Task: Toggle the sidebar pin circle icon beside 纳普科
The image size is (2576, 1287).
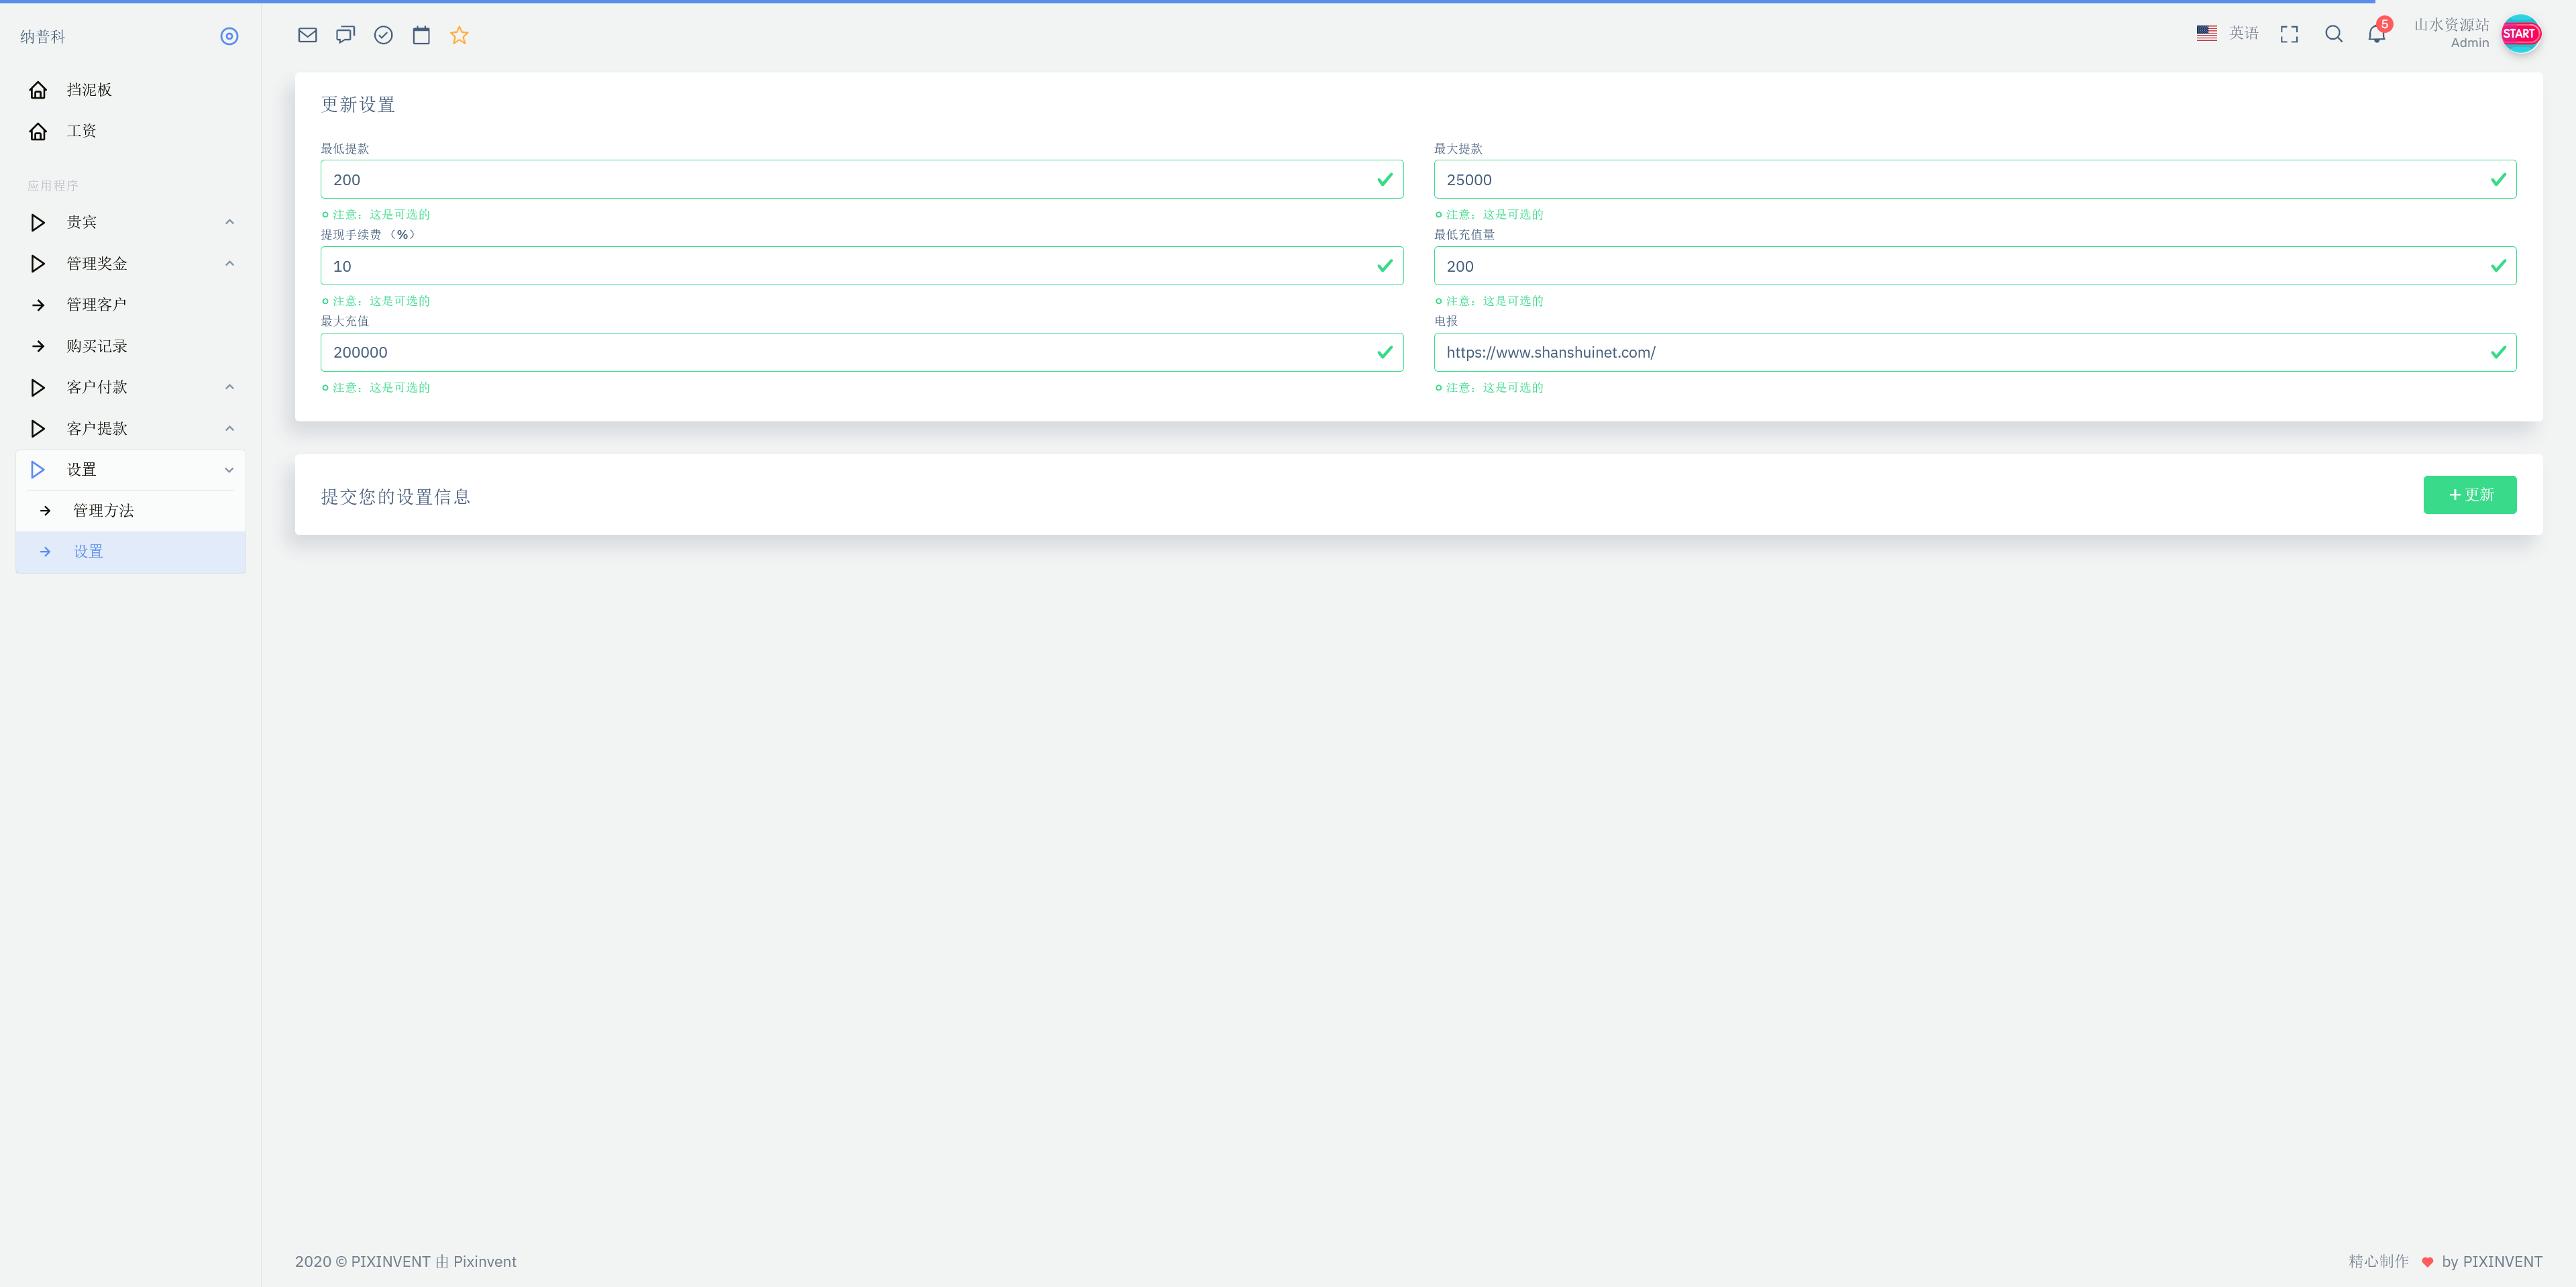Action: tap(229, 36)
